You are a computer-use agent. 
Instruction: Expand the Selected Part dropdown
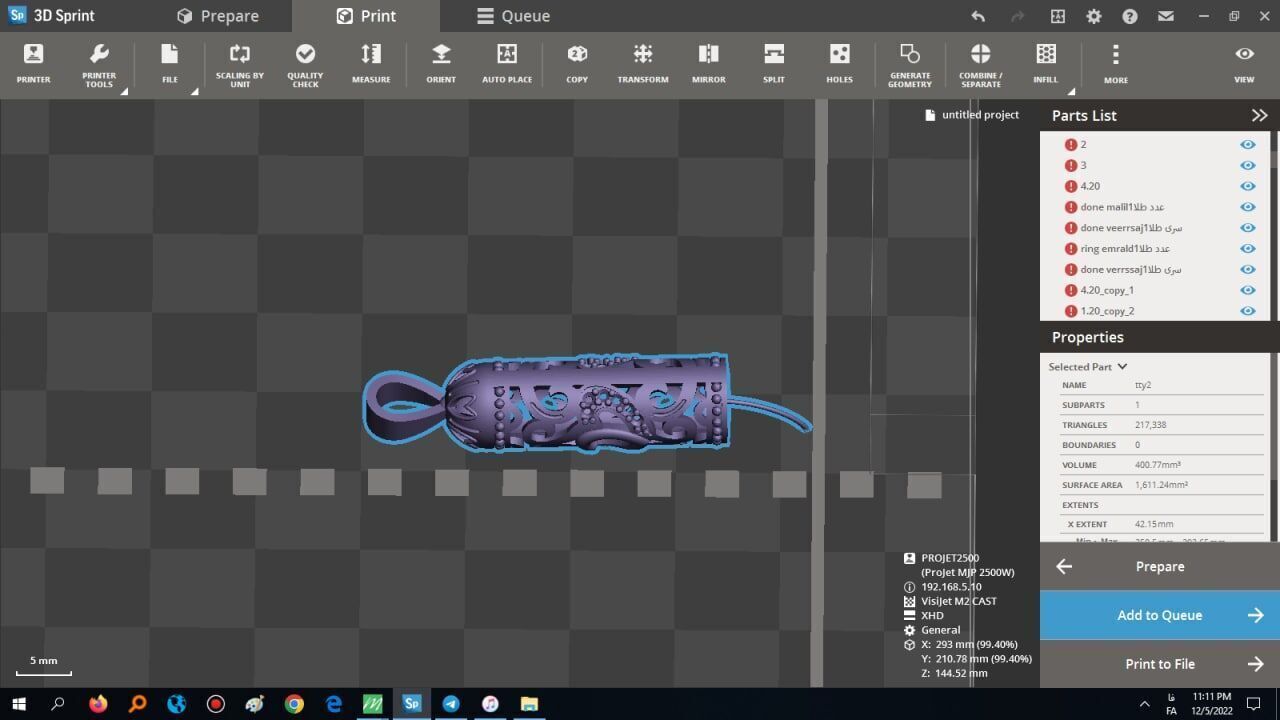click(1122, 366)
